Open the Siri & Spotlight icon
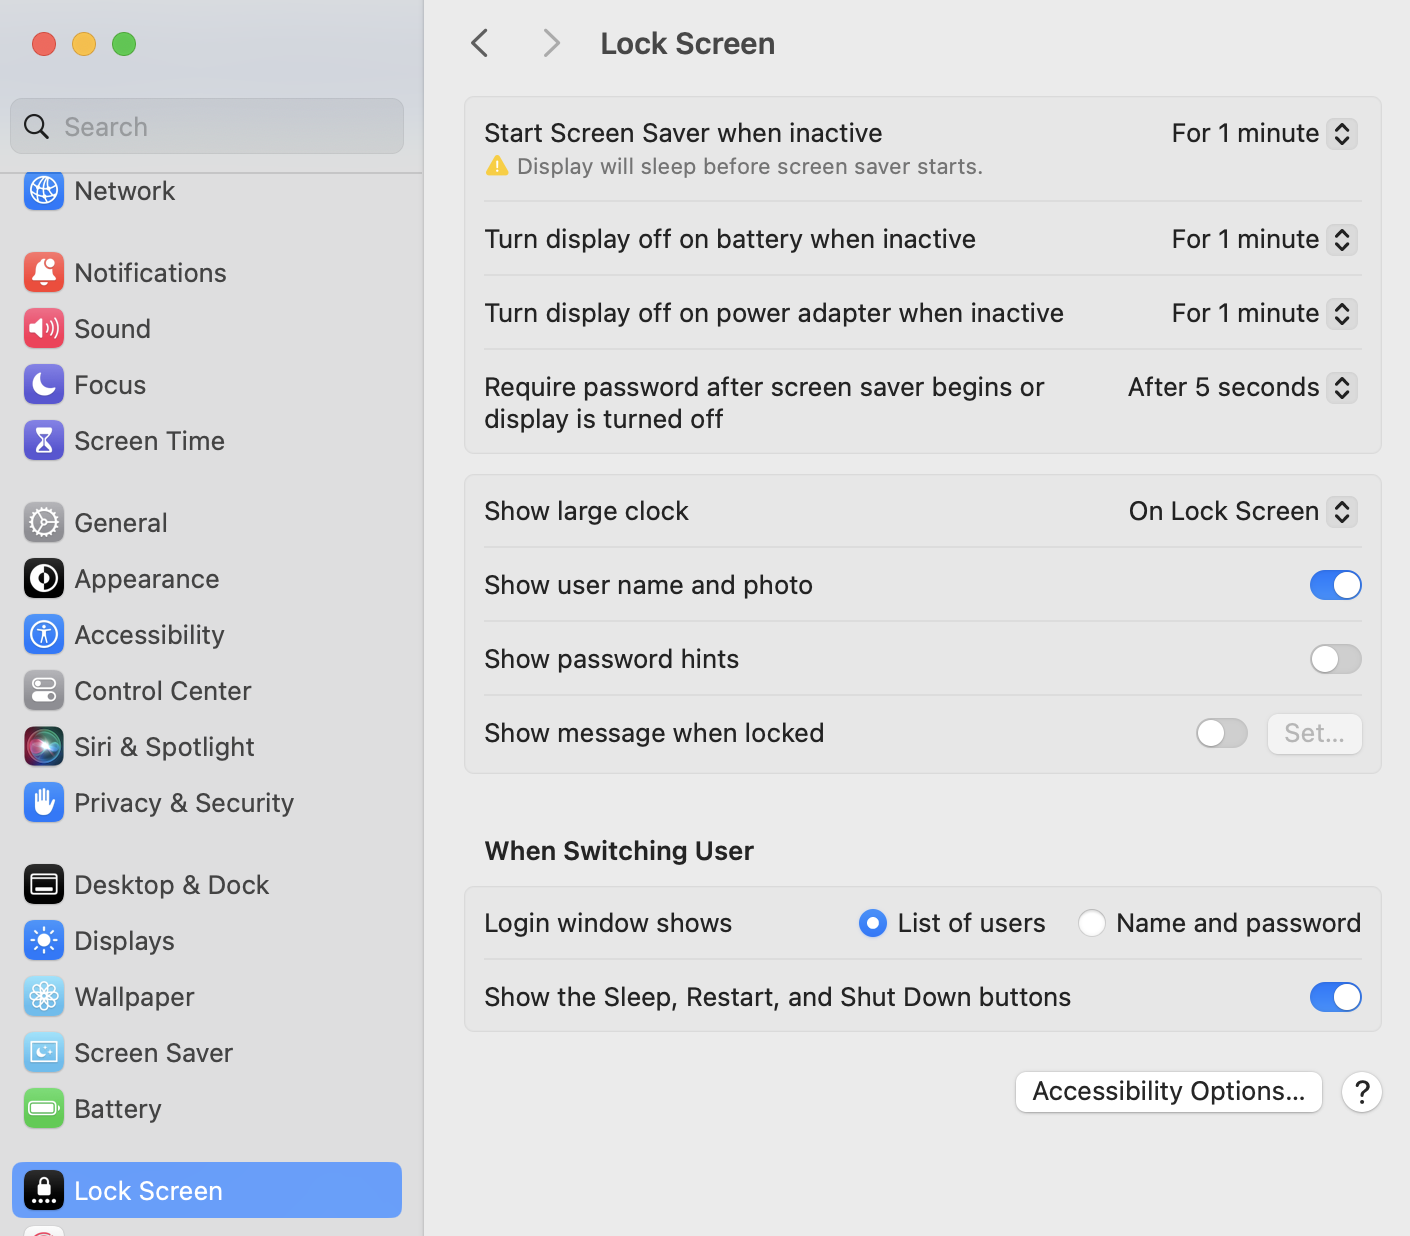Image resolution: width=1410 pixels, height=1236 pixels. (44, 746)
